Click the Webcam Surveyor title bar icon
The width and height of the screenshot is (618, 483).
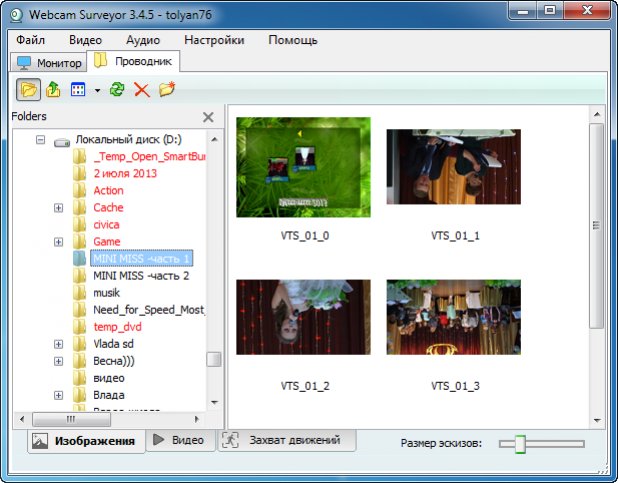[16, 15]
